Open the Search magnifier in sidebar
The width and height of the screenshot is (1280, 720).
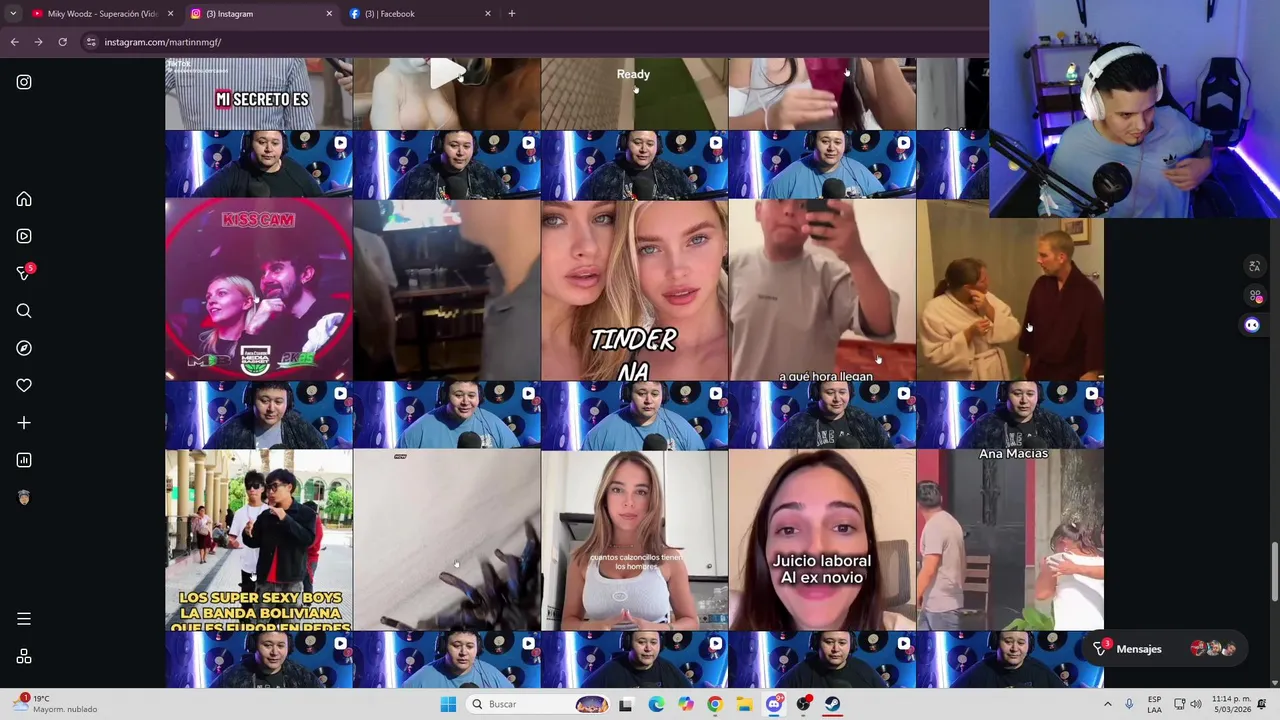[x=24, y=311]
